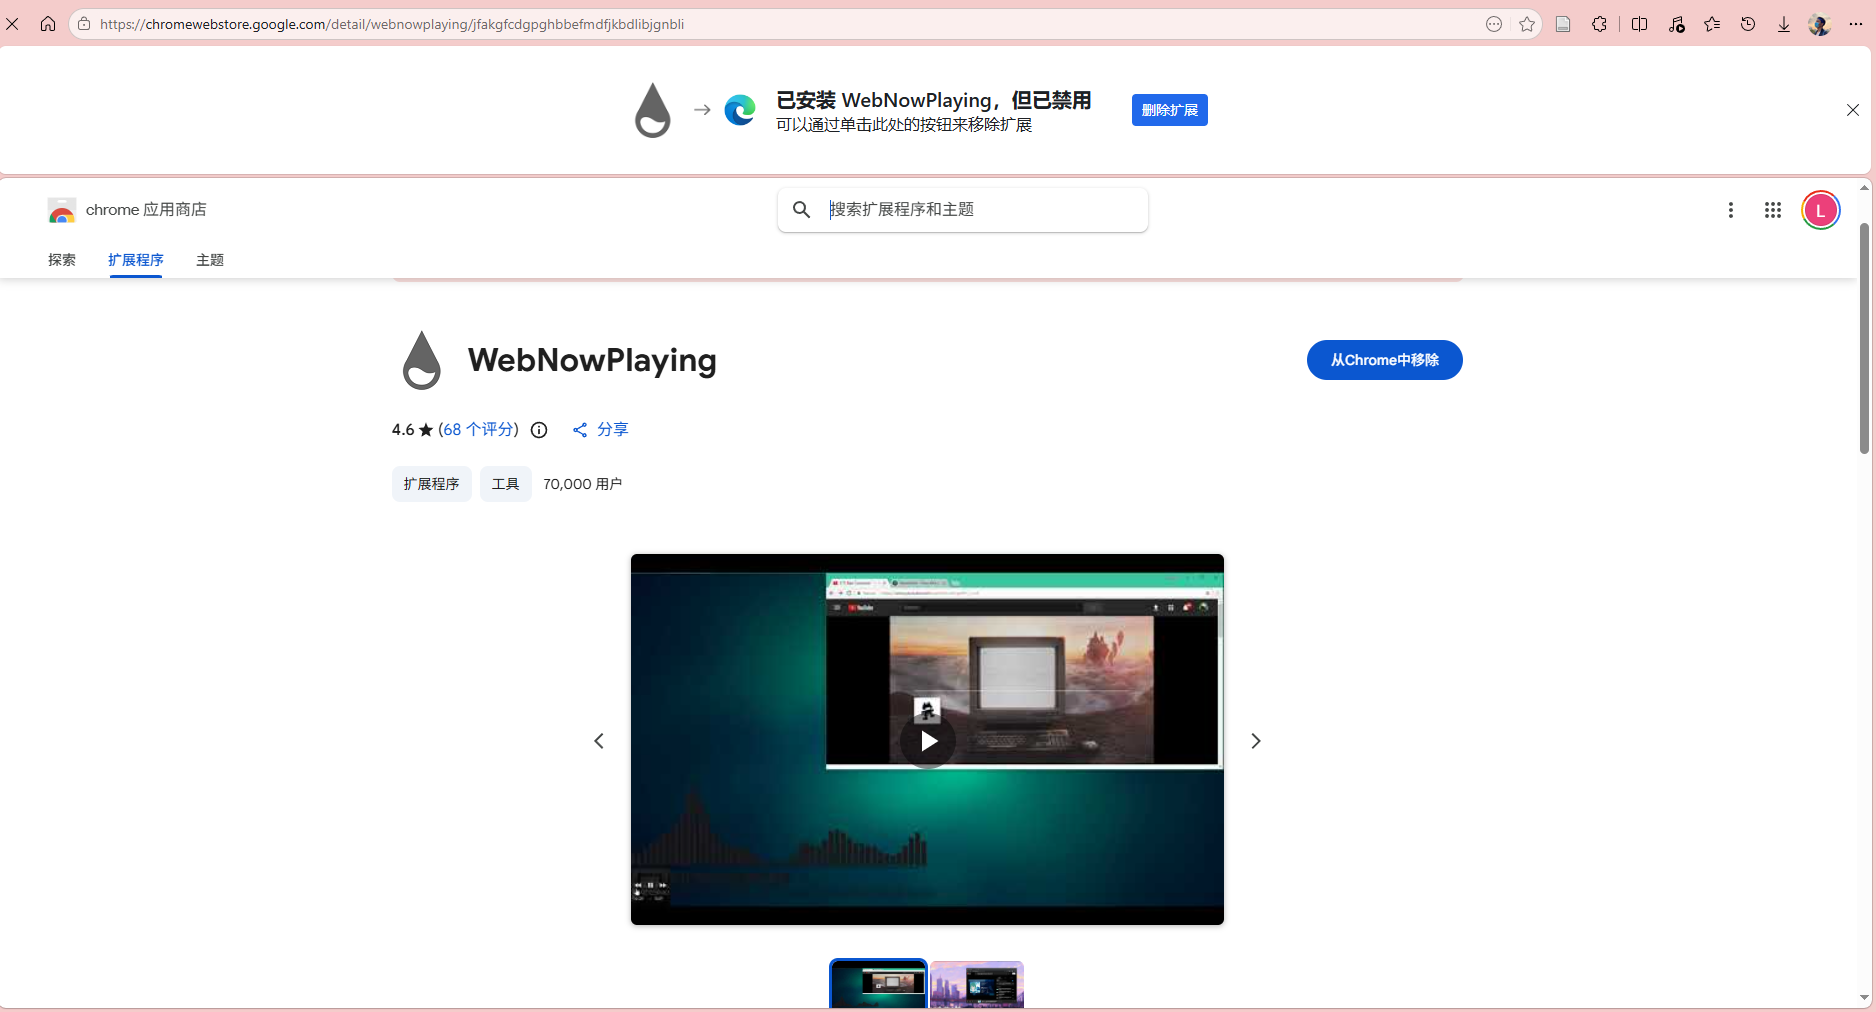Play the WebNowPlaying preview video
1876x1012 pixels.
click(928, 741)
